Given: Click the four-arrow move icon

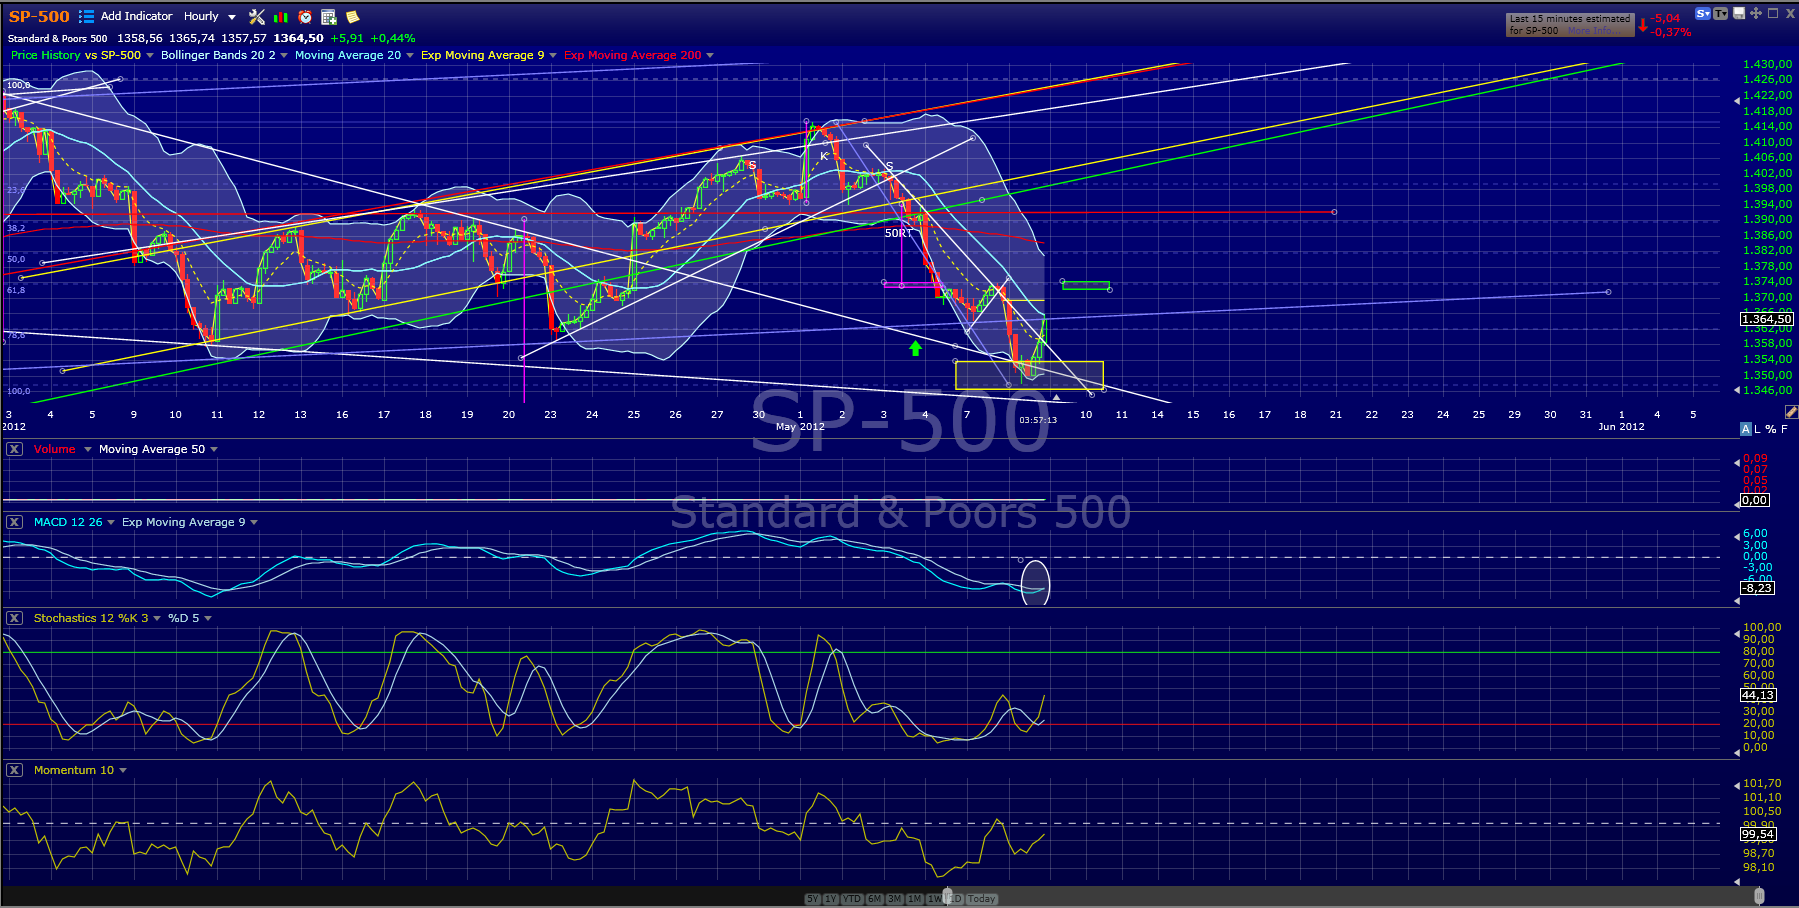Looking at the screenshot, I should click(x=1756, y=13).
